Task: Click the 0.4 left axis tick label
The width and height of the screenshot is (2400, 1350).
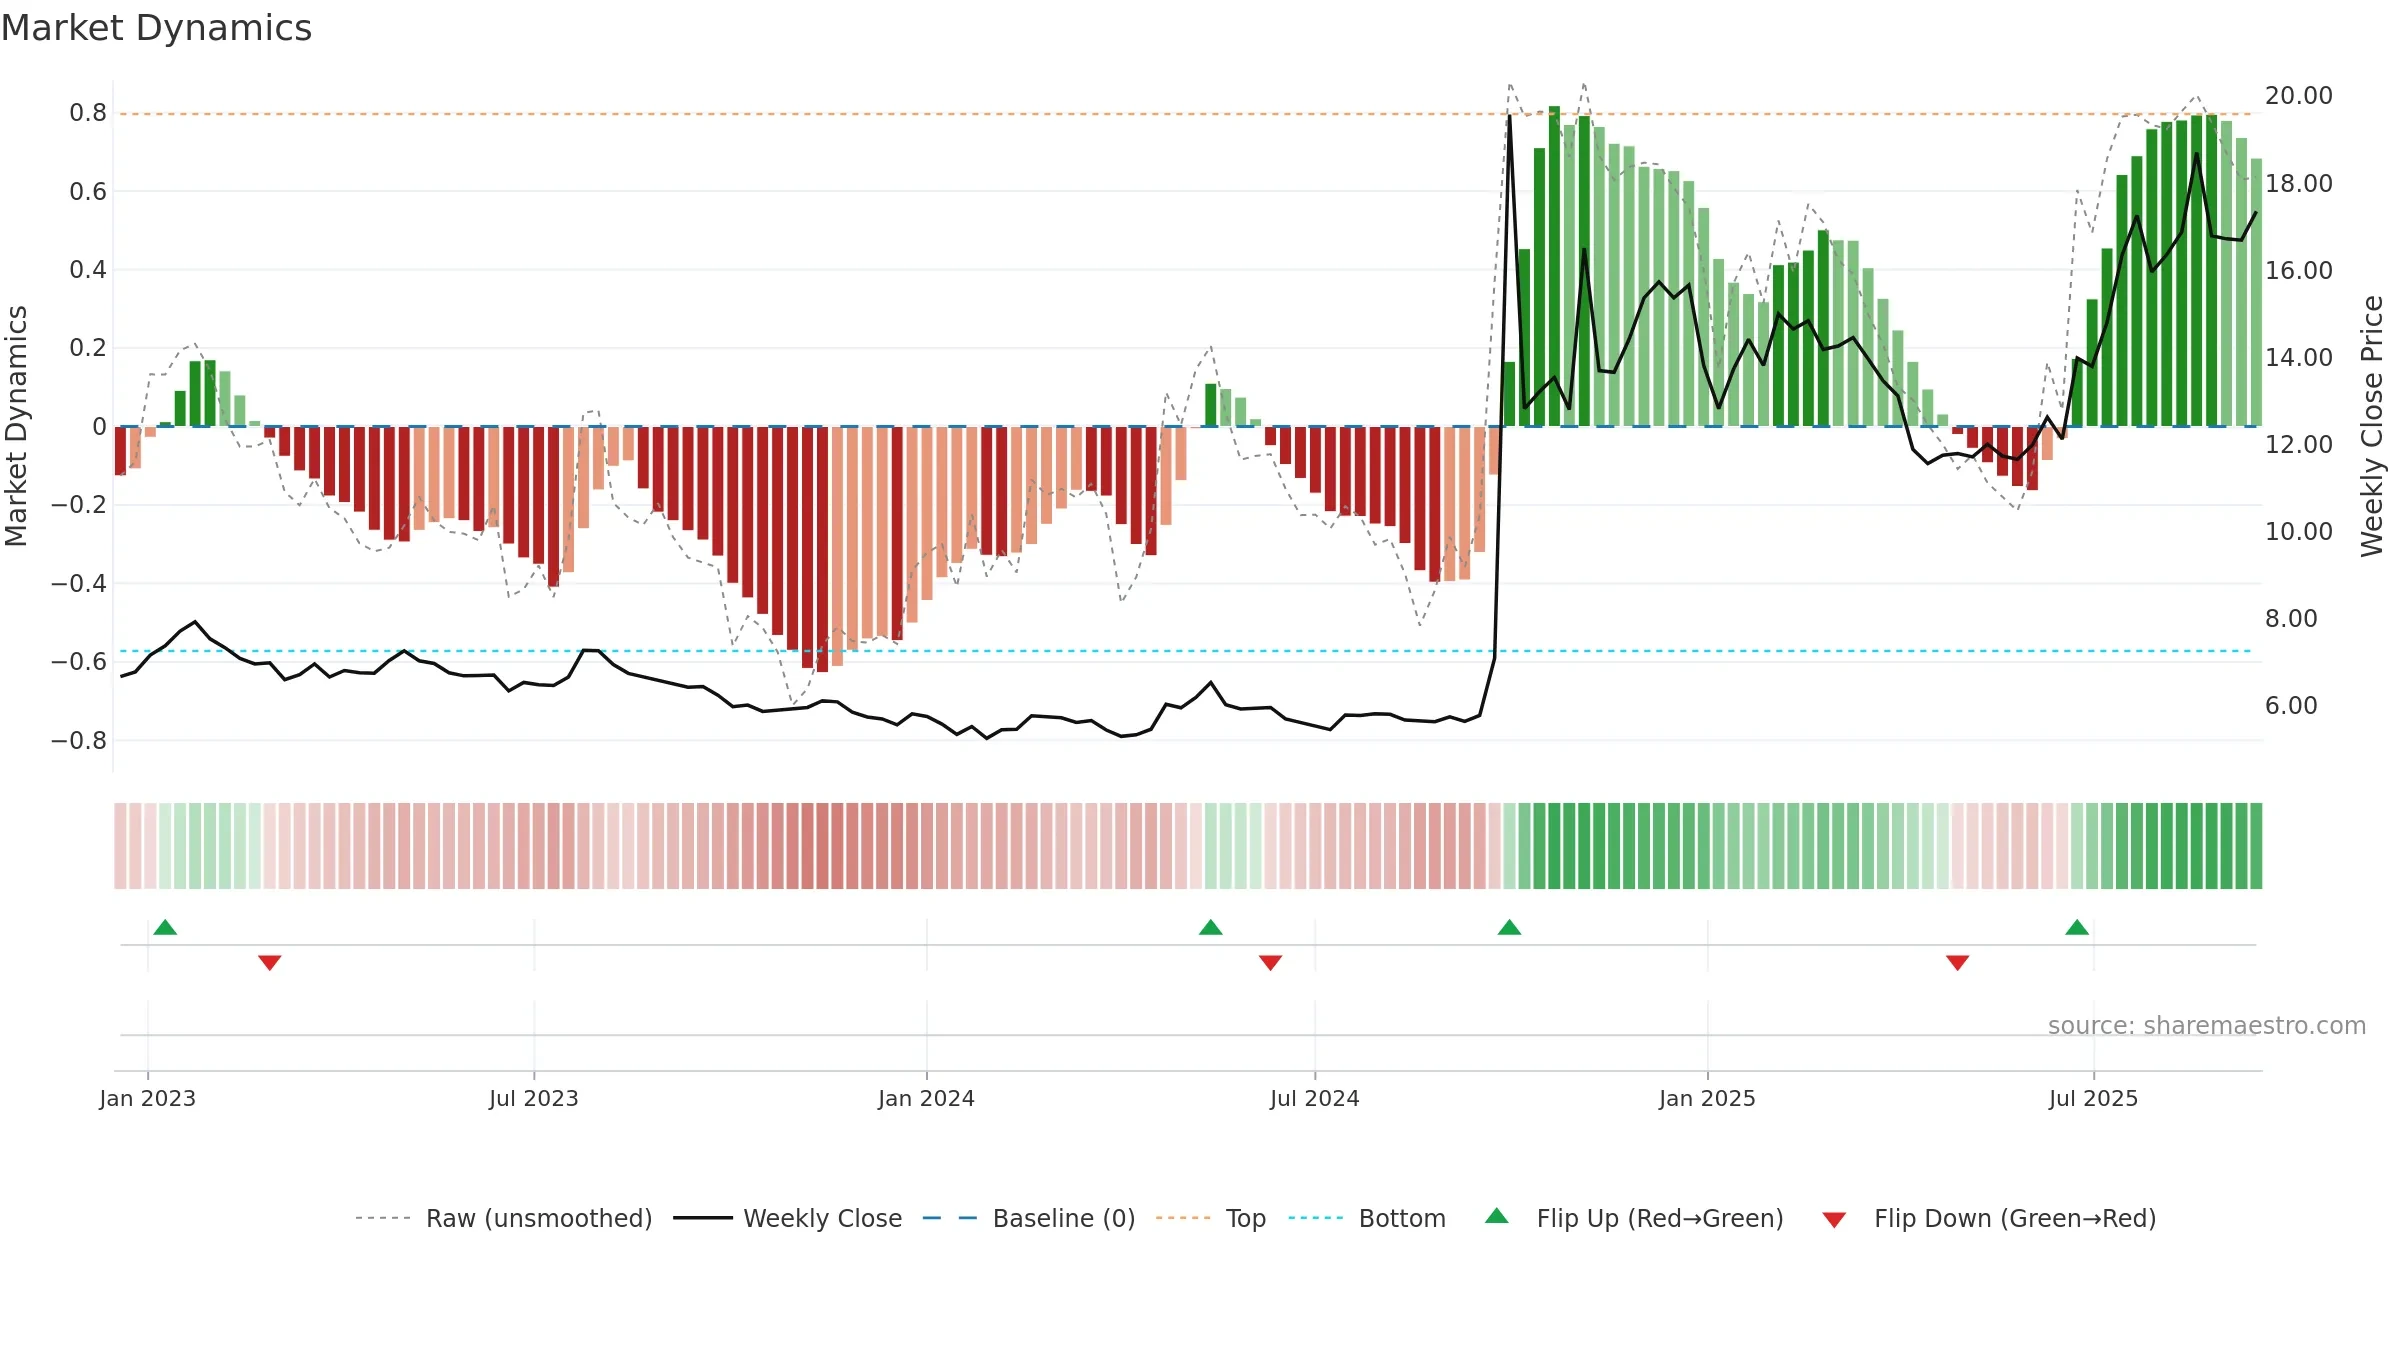Action: tap(88, 270)
